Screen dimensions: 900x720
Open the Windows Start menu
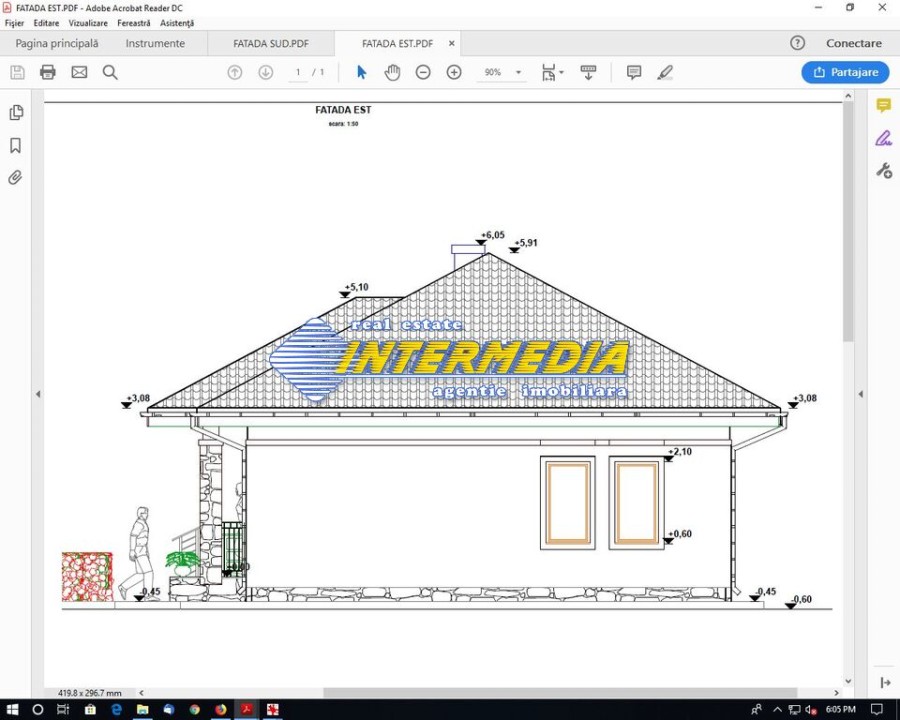click(11, 710)
